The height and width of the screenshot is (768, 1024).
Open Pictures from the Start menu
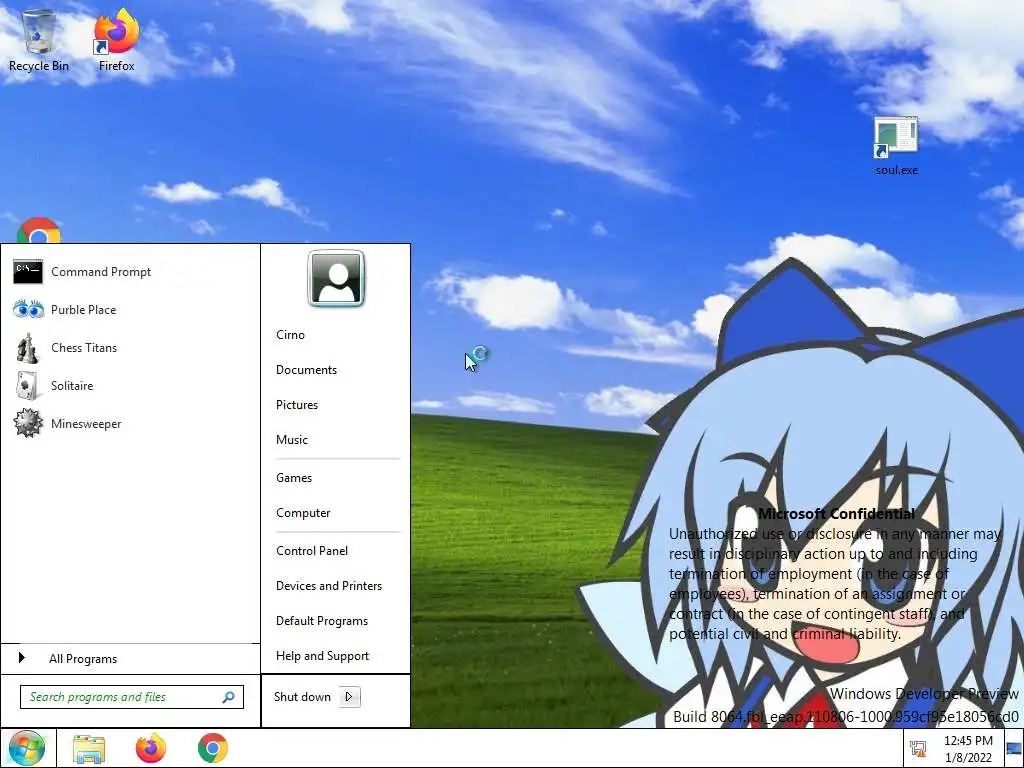(296, 405)
